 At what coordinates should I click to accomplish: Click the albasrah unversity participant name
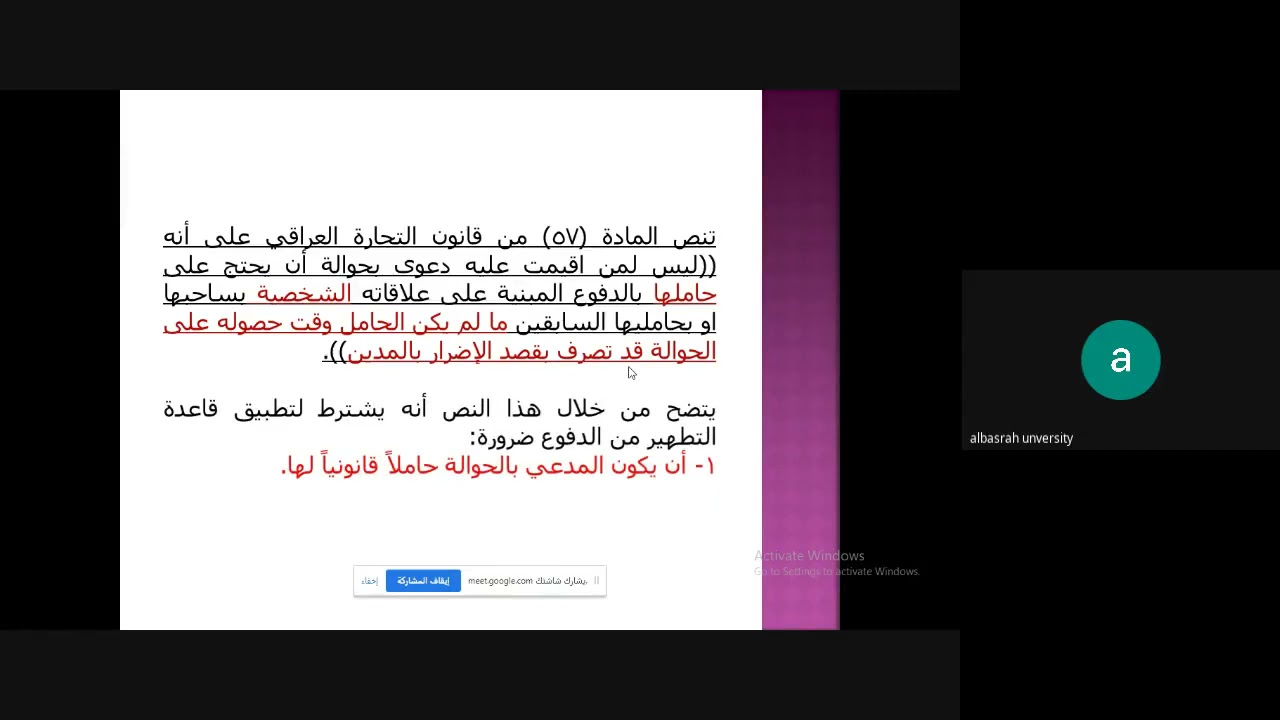point(1021,438)
